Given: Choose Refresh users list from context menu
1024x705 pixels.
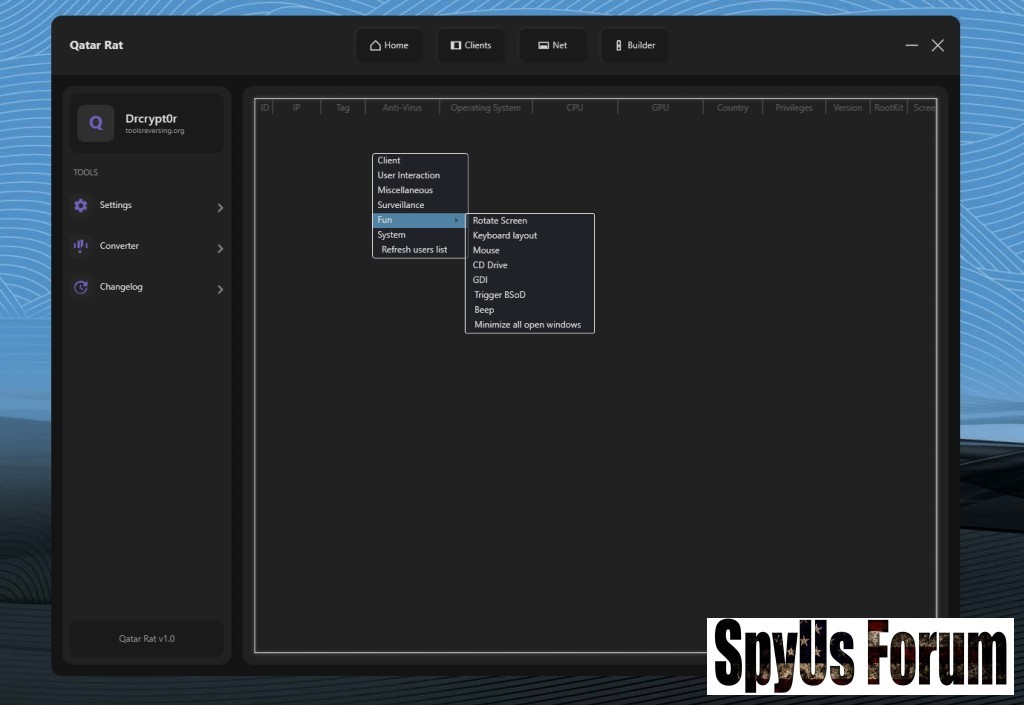Looking at the screenshot, I should (x=414, y=250).
